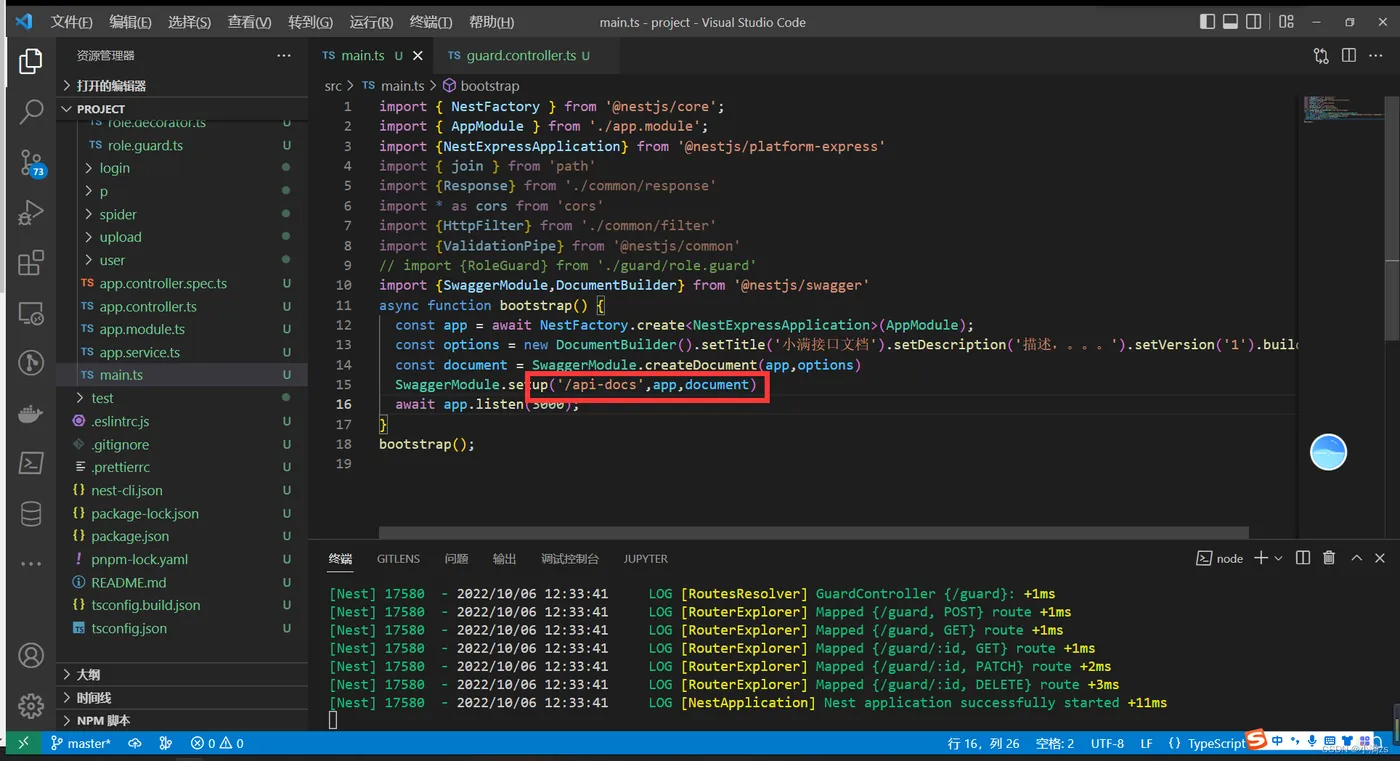
Task: Open the GitLens view icon
Action: pos(31,363)
